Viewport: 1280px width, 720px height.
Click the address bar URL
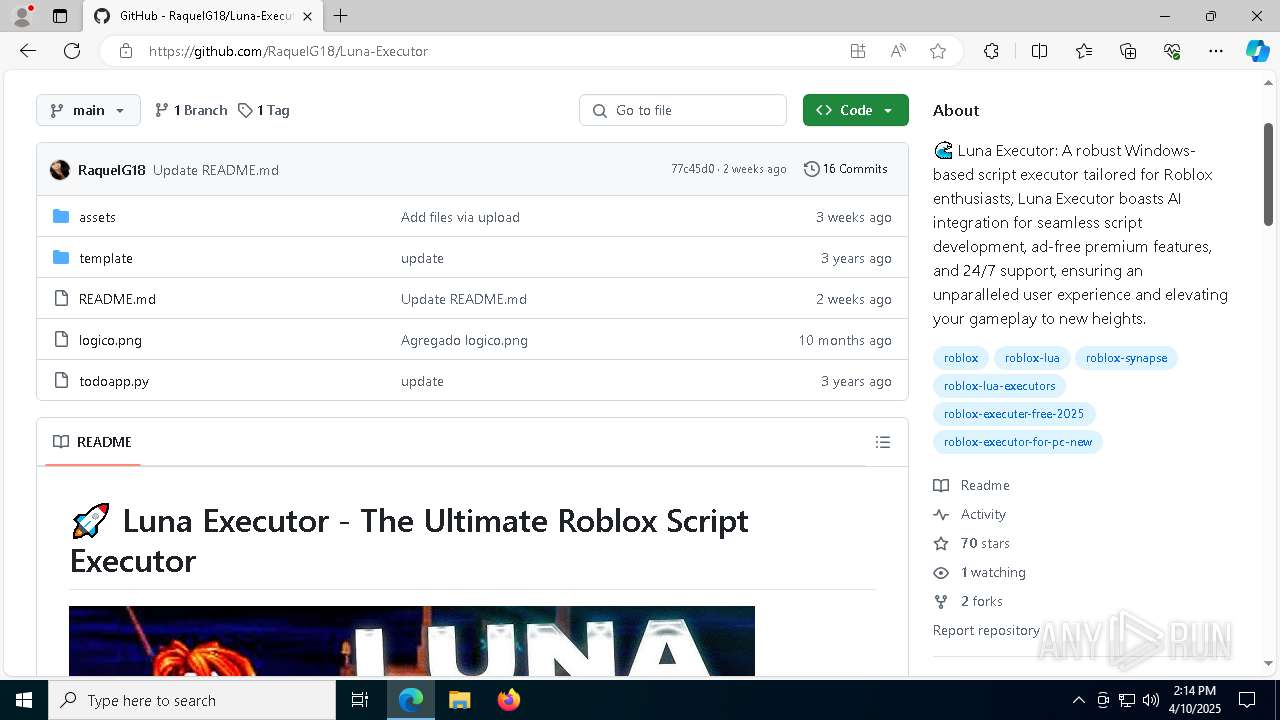[288, 51]
